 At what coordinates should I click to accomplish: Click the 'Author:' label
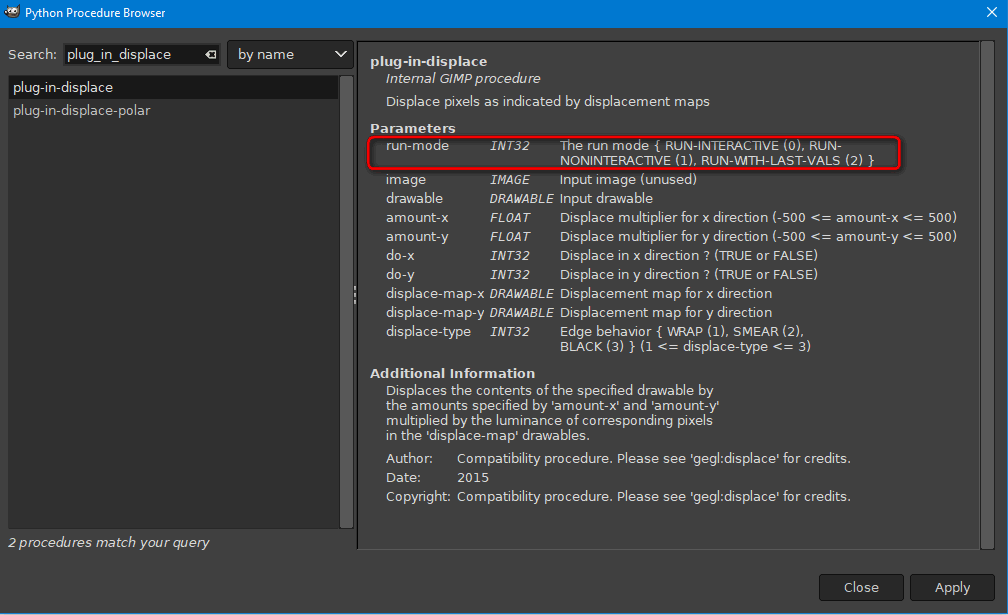pos(410,459)
